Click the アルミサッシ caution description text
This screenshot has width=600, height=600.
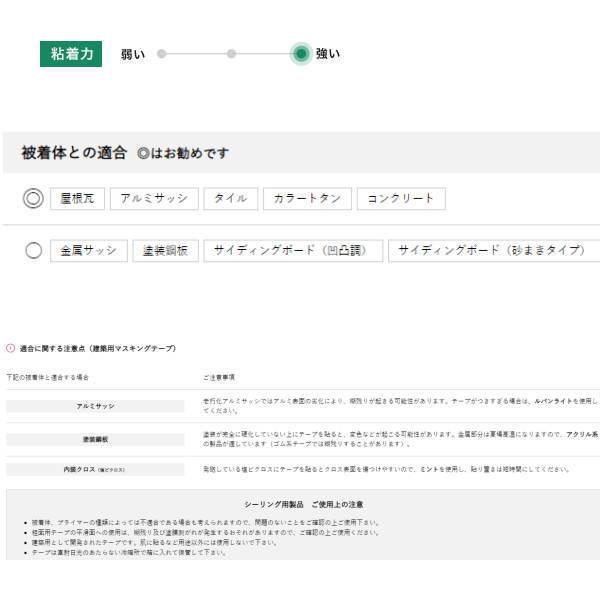pos(401,406)
